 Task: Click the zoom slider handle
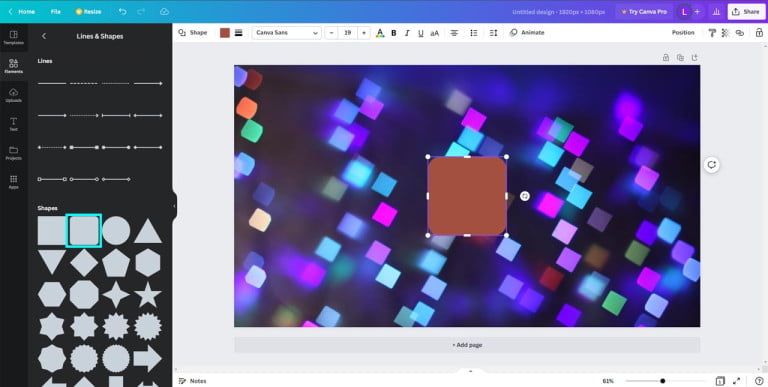662,381
